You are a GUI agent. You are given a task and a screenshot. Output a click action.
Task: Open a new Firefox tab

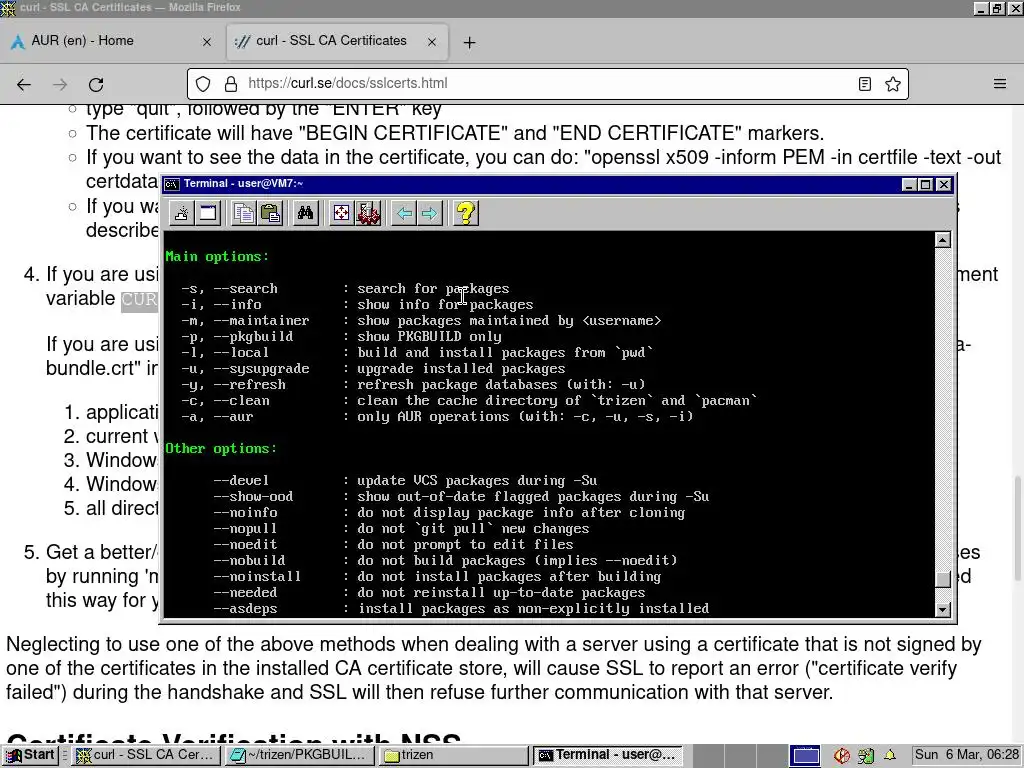pos(469,42)
